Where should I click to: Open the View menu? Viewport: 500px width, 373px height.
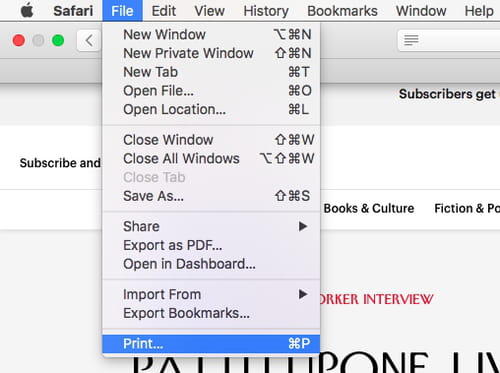[x=209, y=11]
